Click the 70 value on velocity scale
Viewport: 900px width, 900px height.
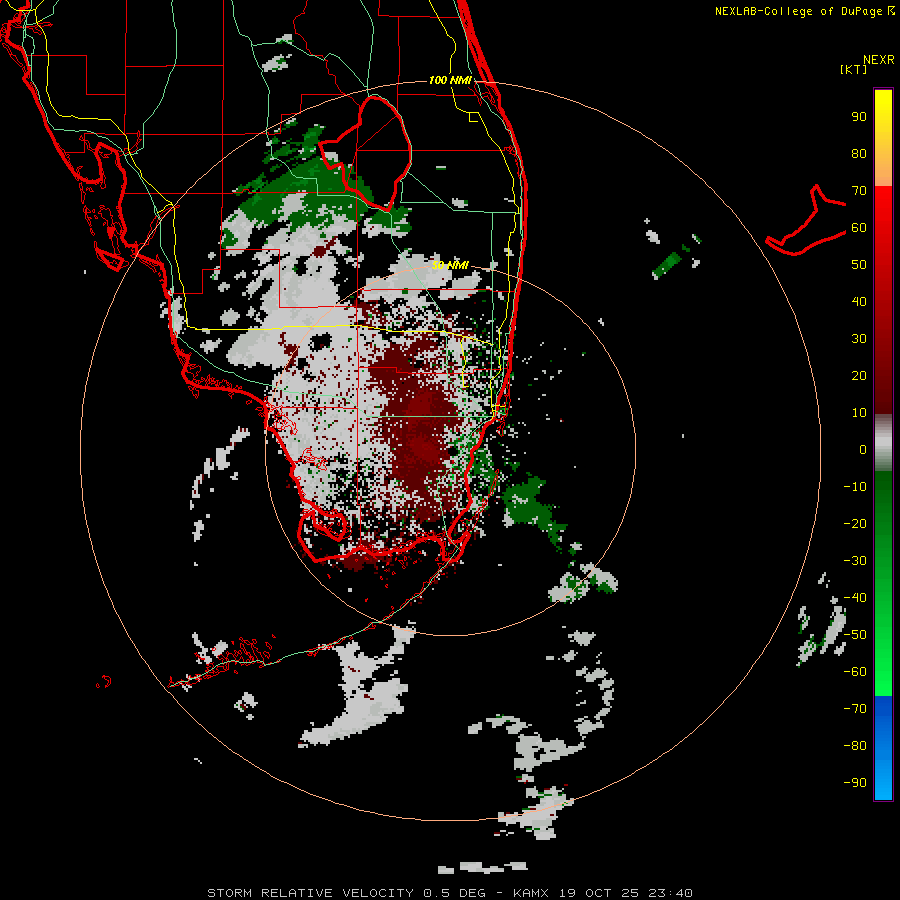(x=859, y=191)
